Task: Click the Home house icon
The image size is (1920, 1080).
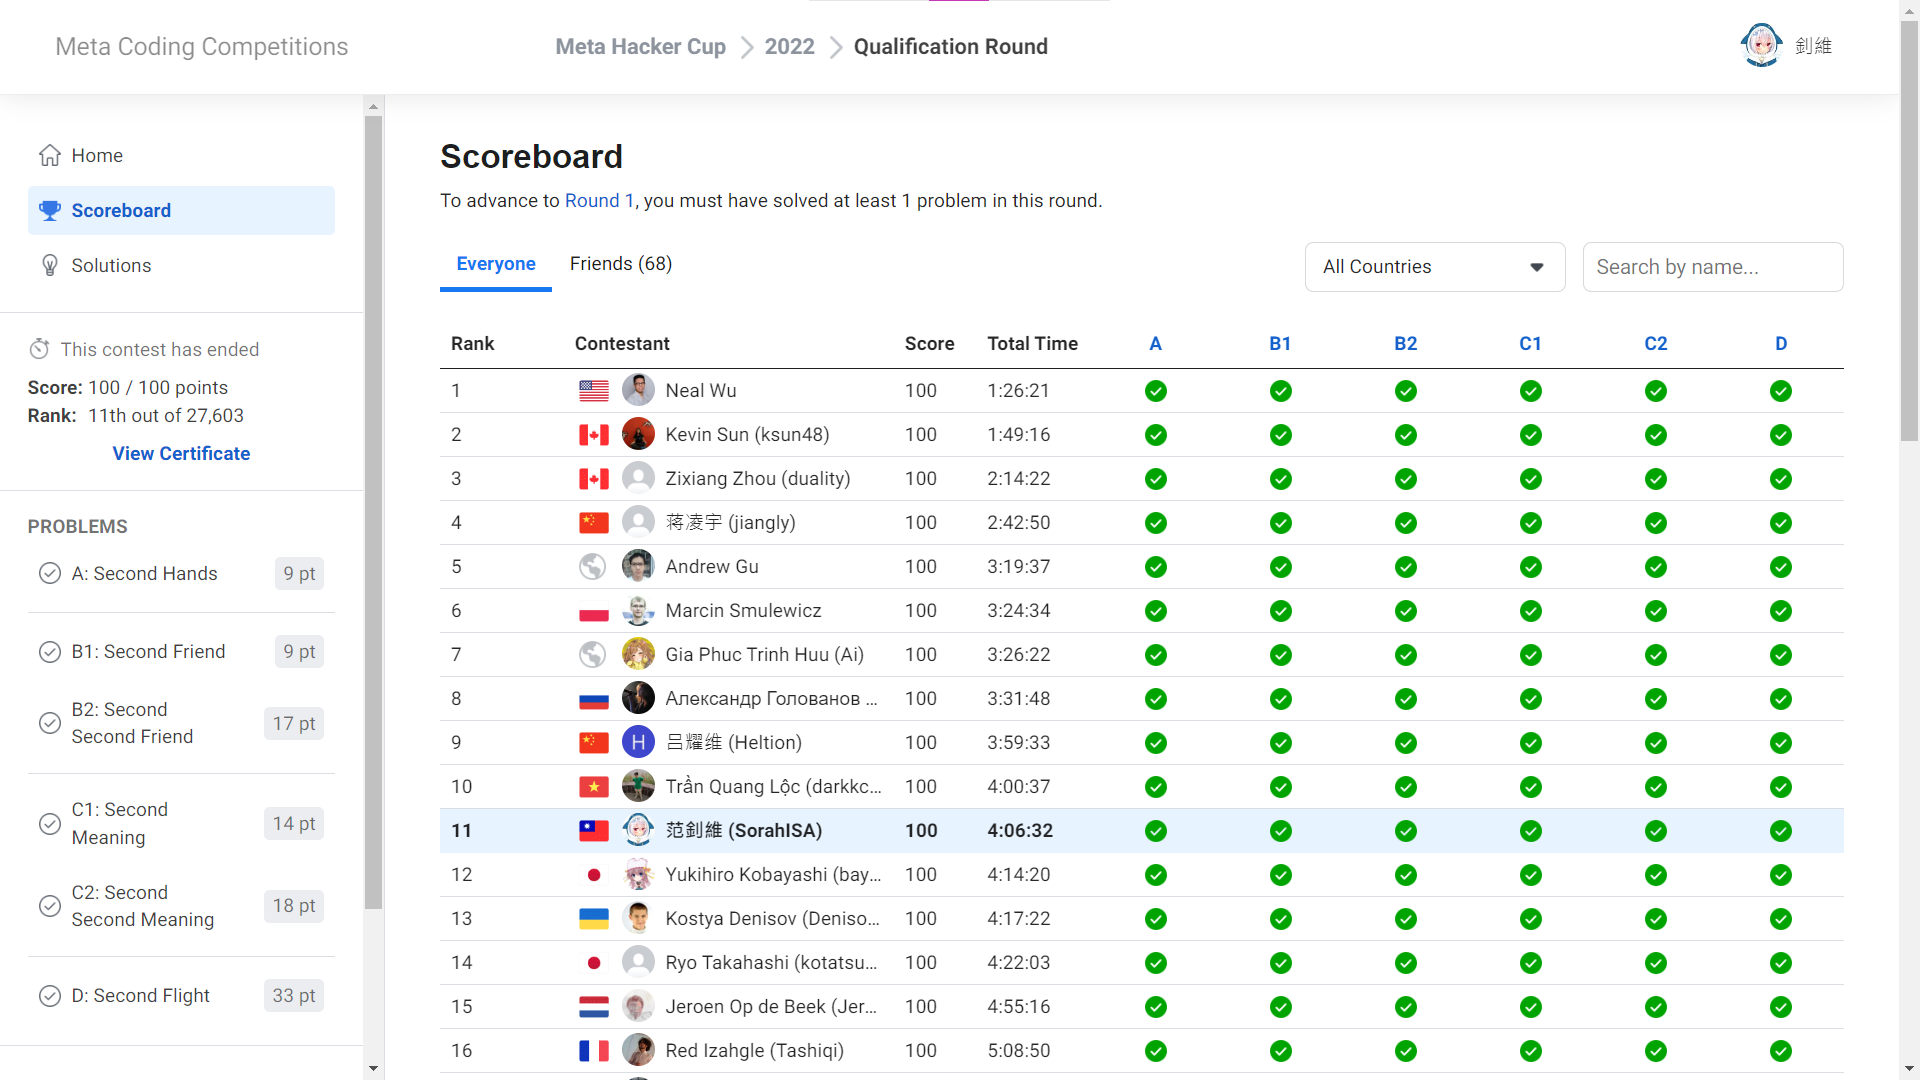Action: [50, 155]
